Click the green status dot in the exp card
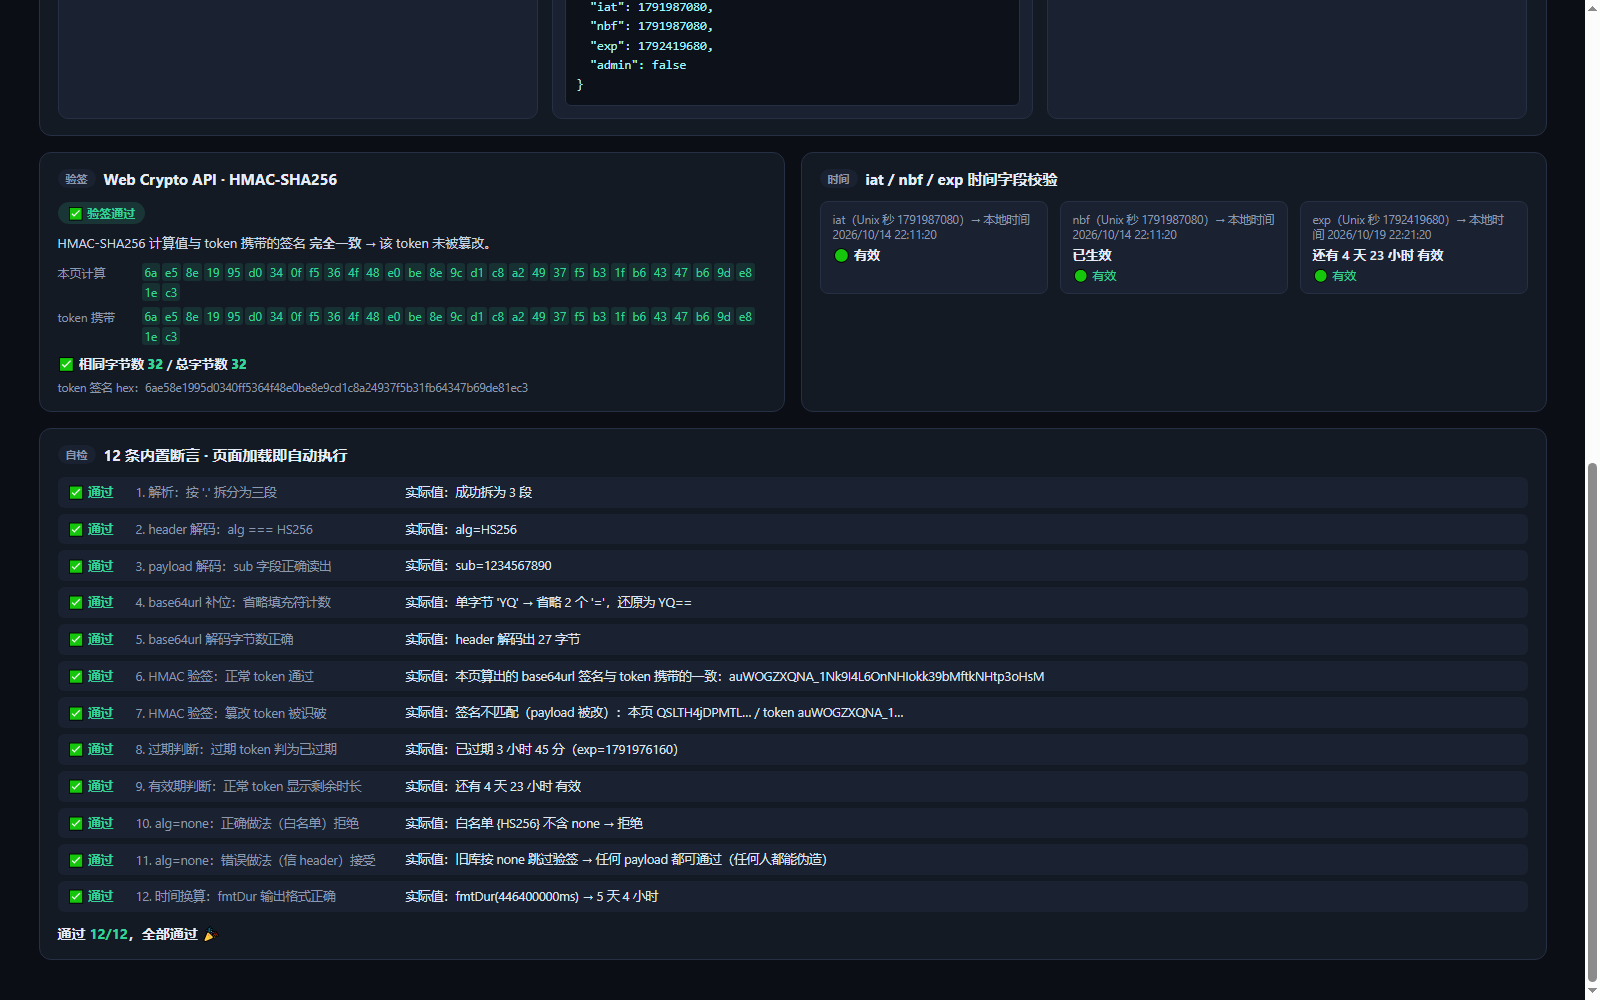 pyautogui.click(x=1320, y=276)
